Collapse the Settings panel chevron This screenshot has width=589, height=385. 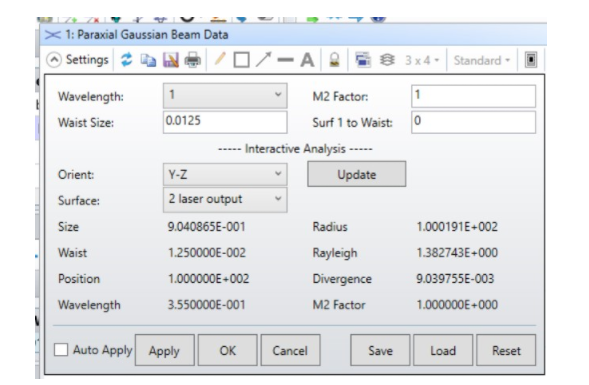tap(54, 60)
